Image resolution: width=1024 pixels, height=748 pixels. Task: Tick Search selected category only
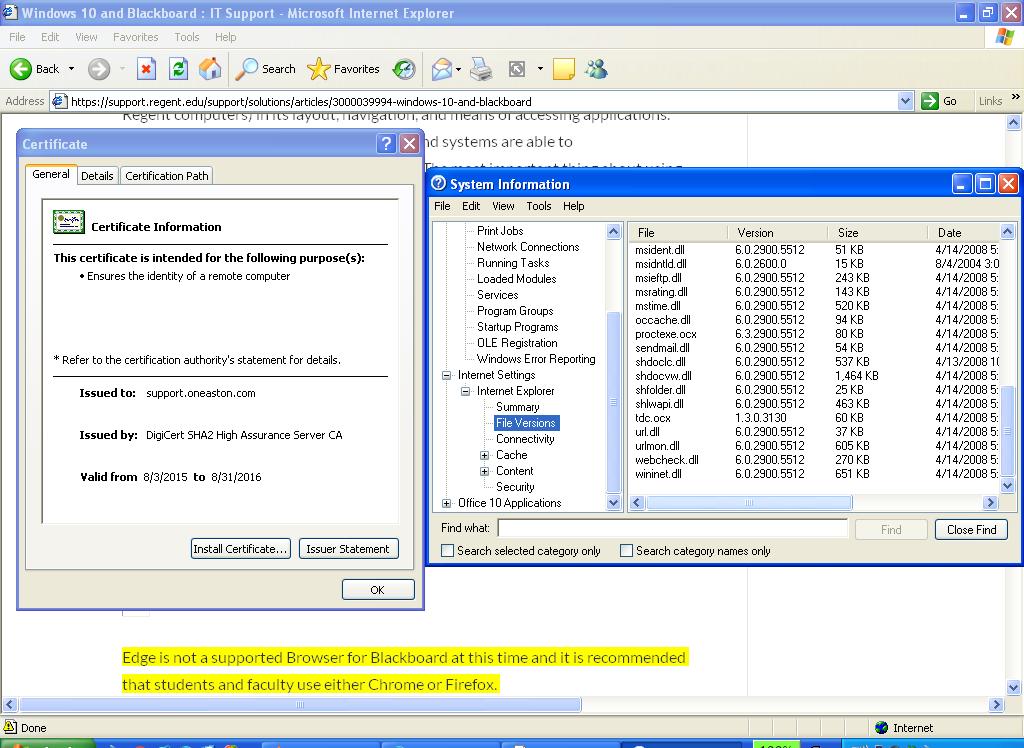447,551
